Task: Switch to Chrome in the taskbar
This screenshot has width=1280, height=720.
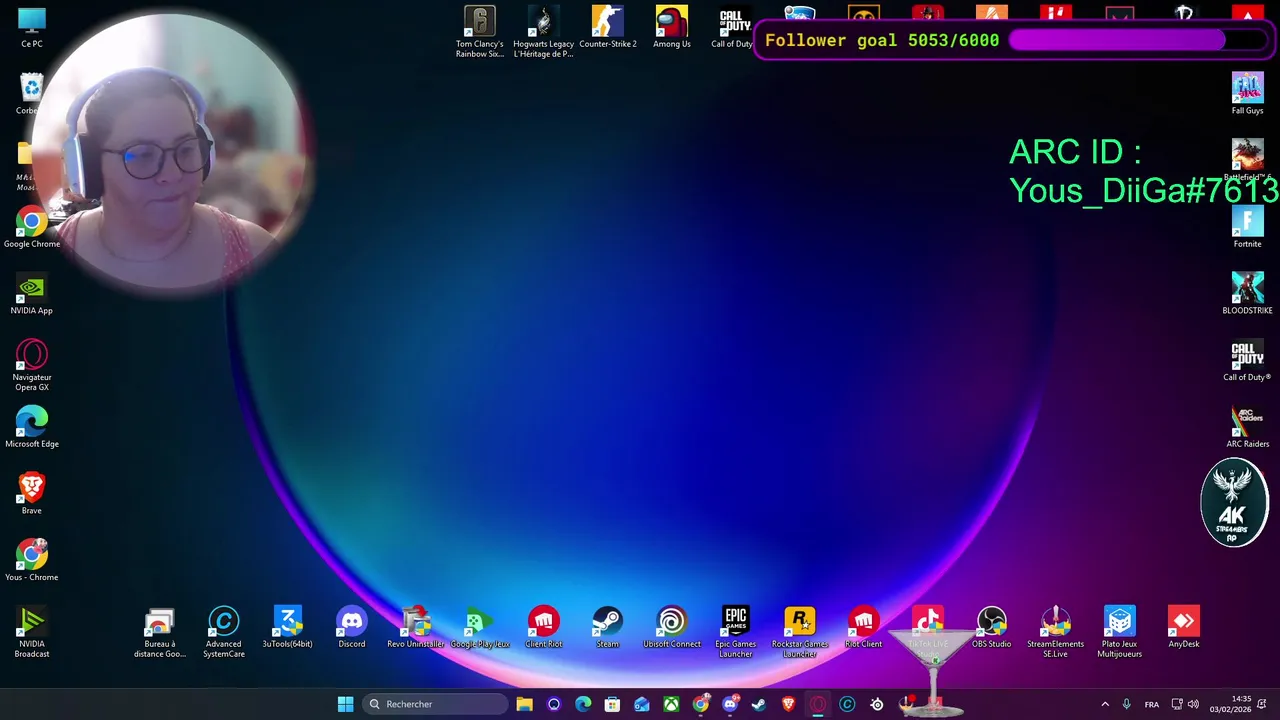Action: pos(700,704)
